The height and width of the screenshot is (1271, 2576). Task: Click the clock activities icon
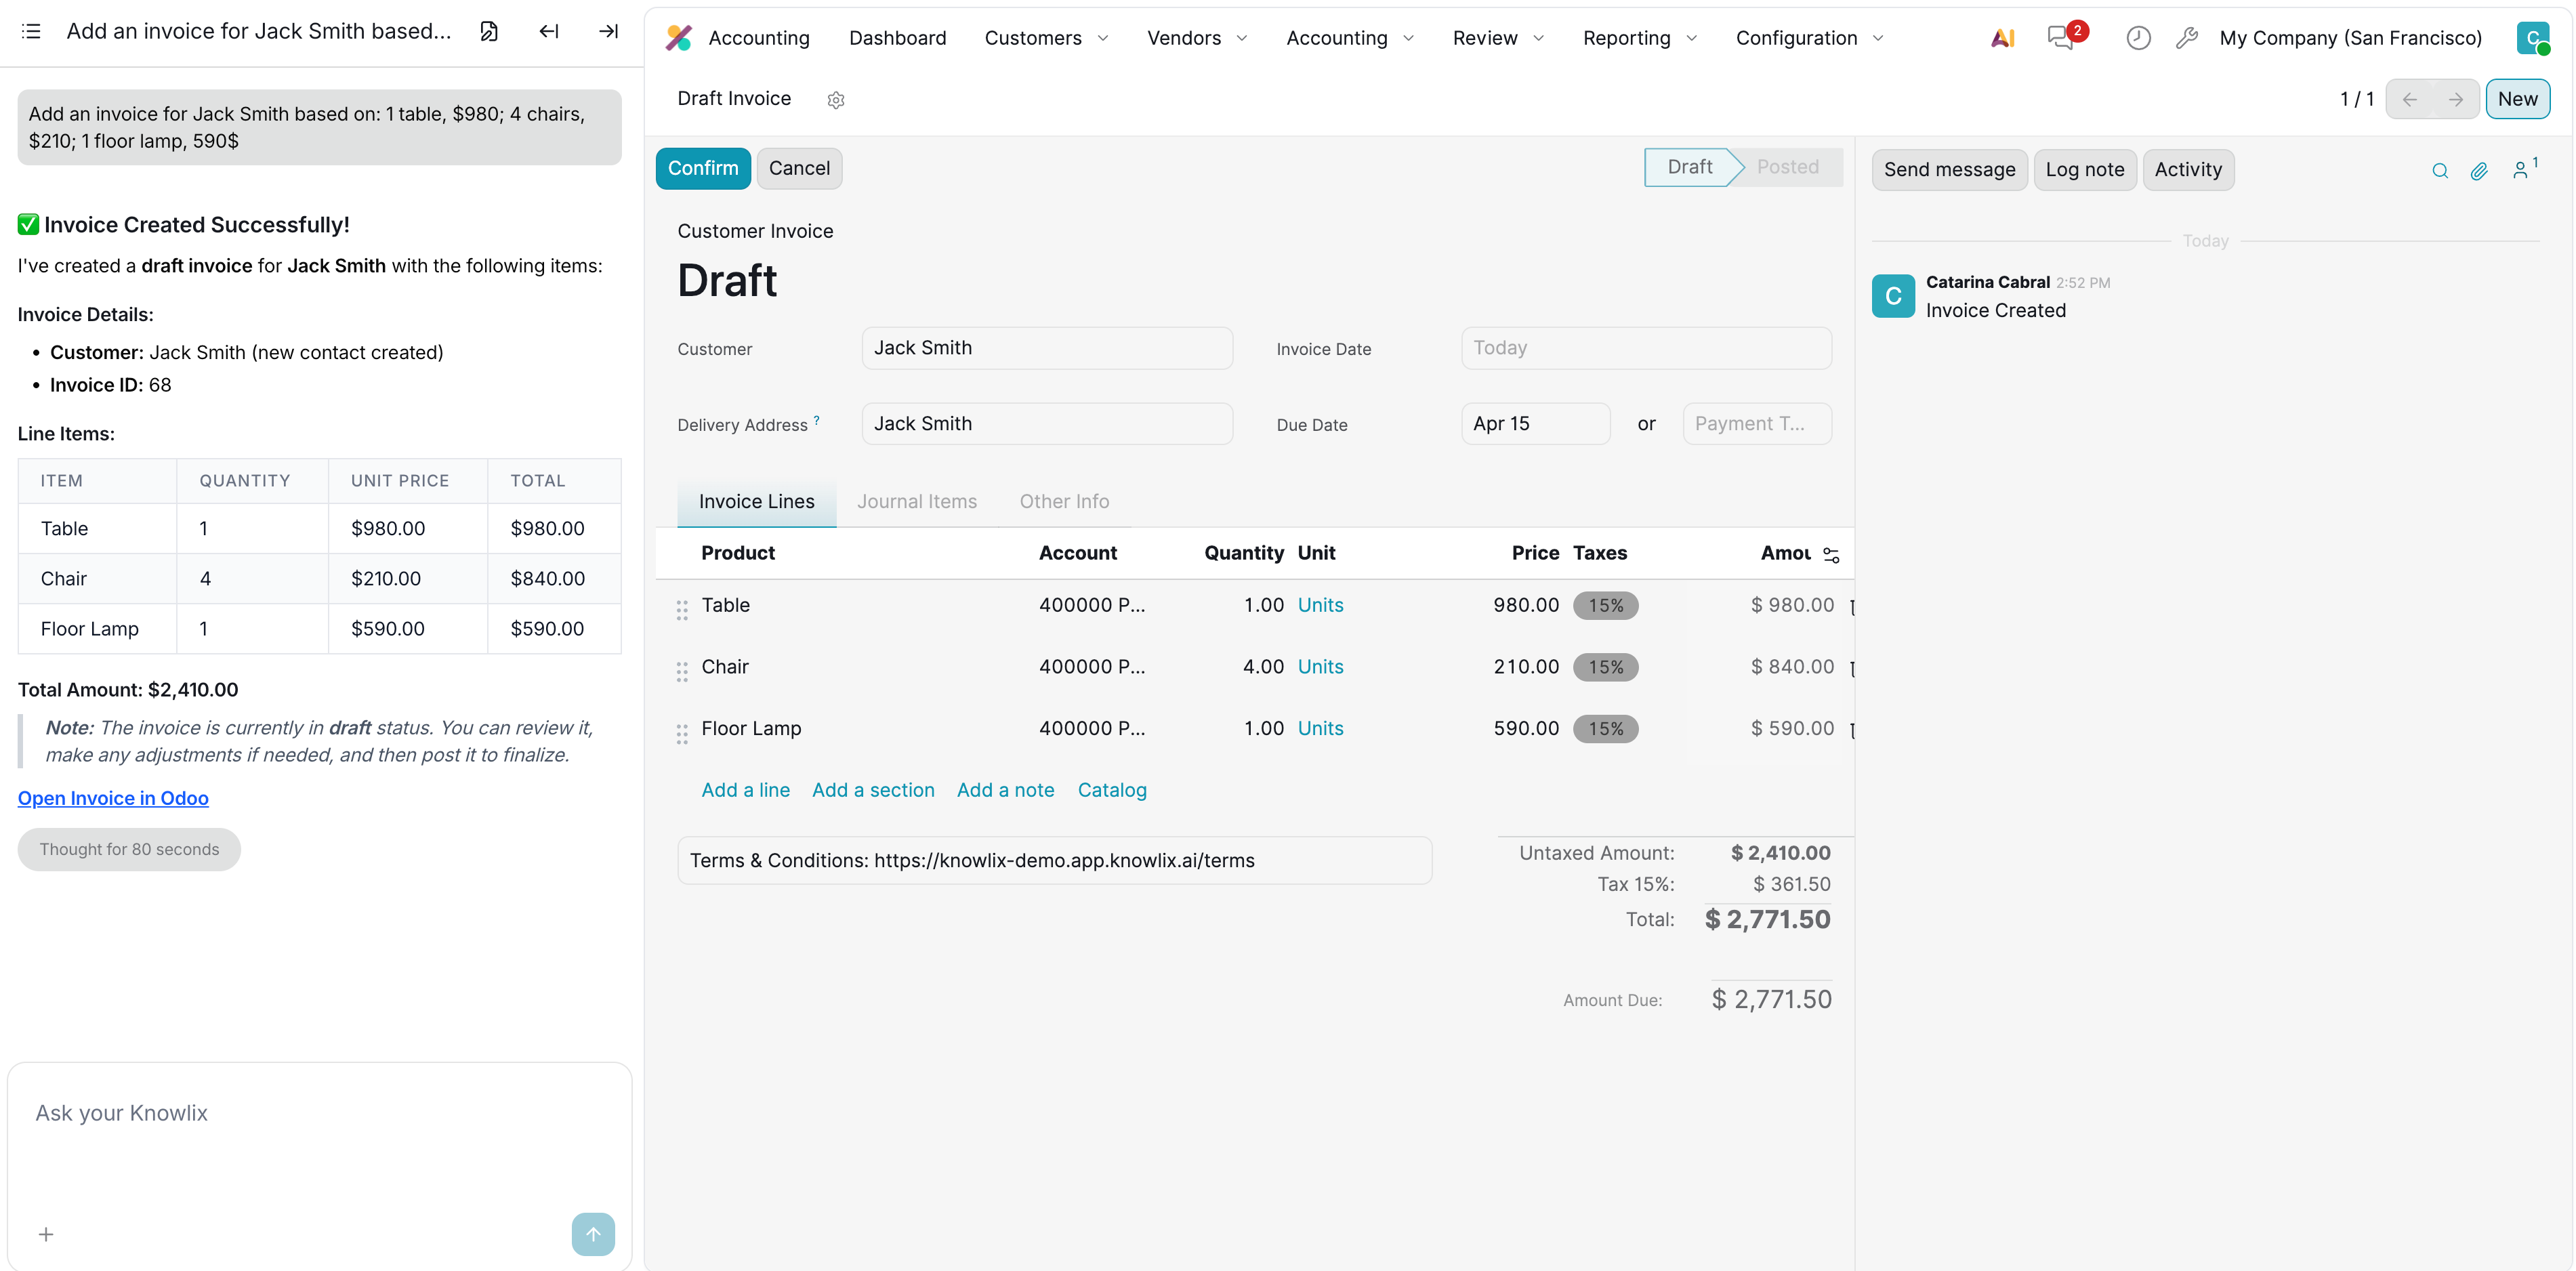pyautogui.click(x=2138, y=38)
